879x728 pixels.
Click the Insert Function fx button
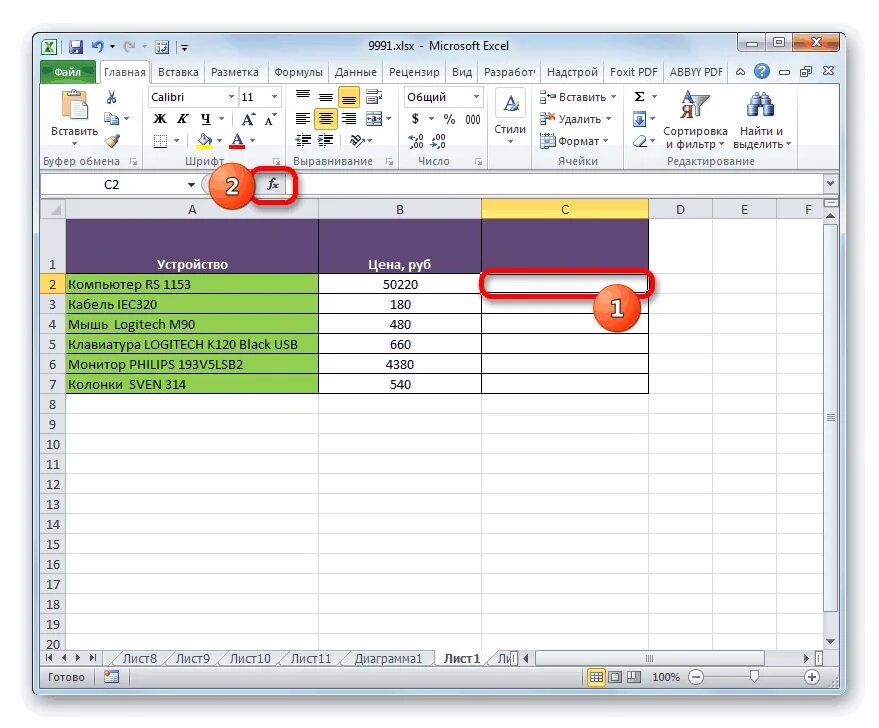tap(273, 184)
